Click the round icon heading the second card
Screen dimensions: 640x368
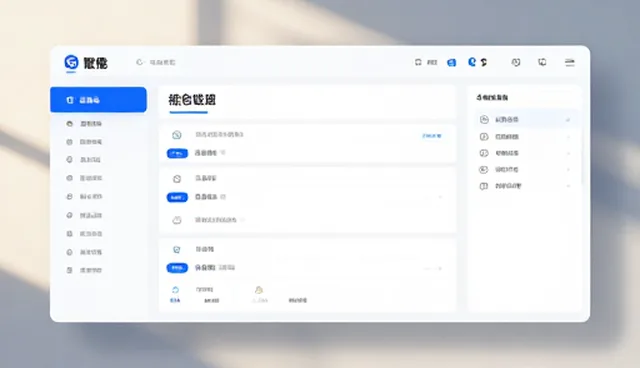tap(177, 179)
